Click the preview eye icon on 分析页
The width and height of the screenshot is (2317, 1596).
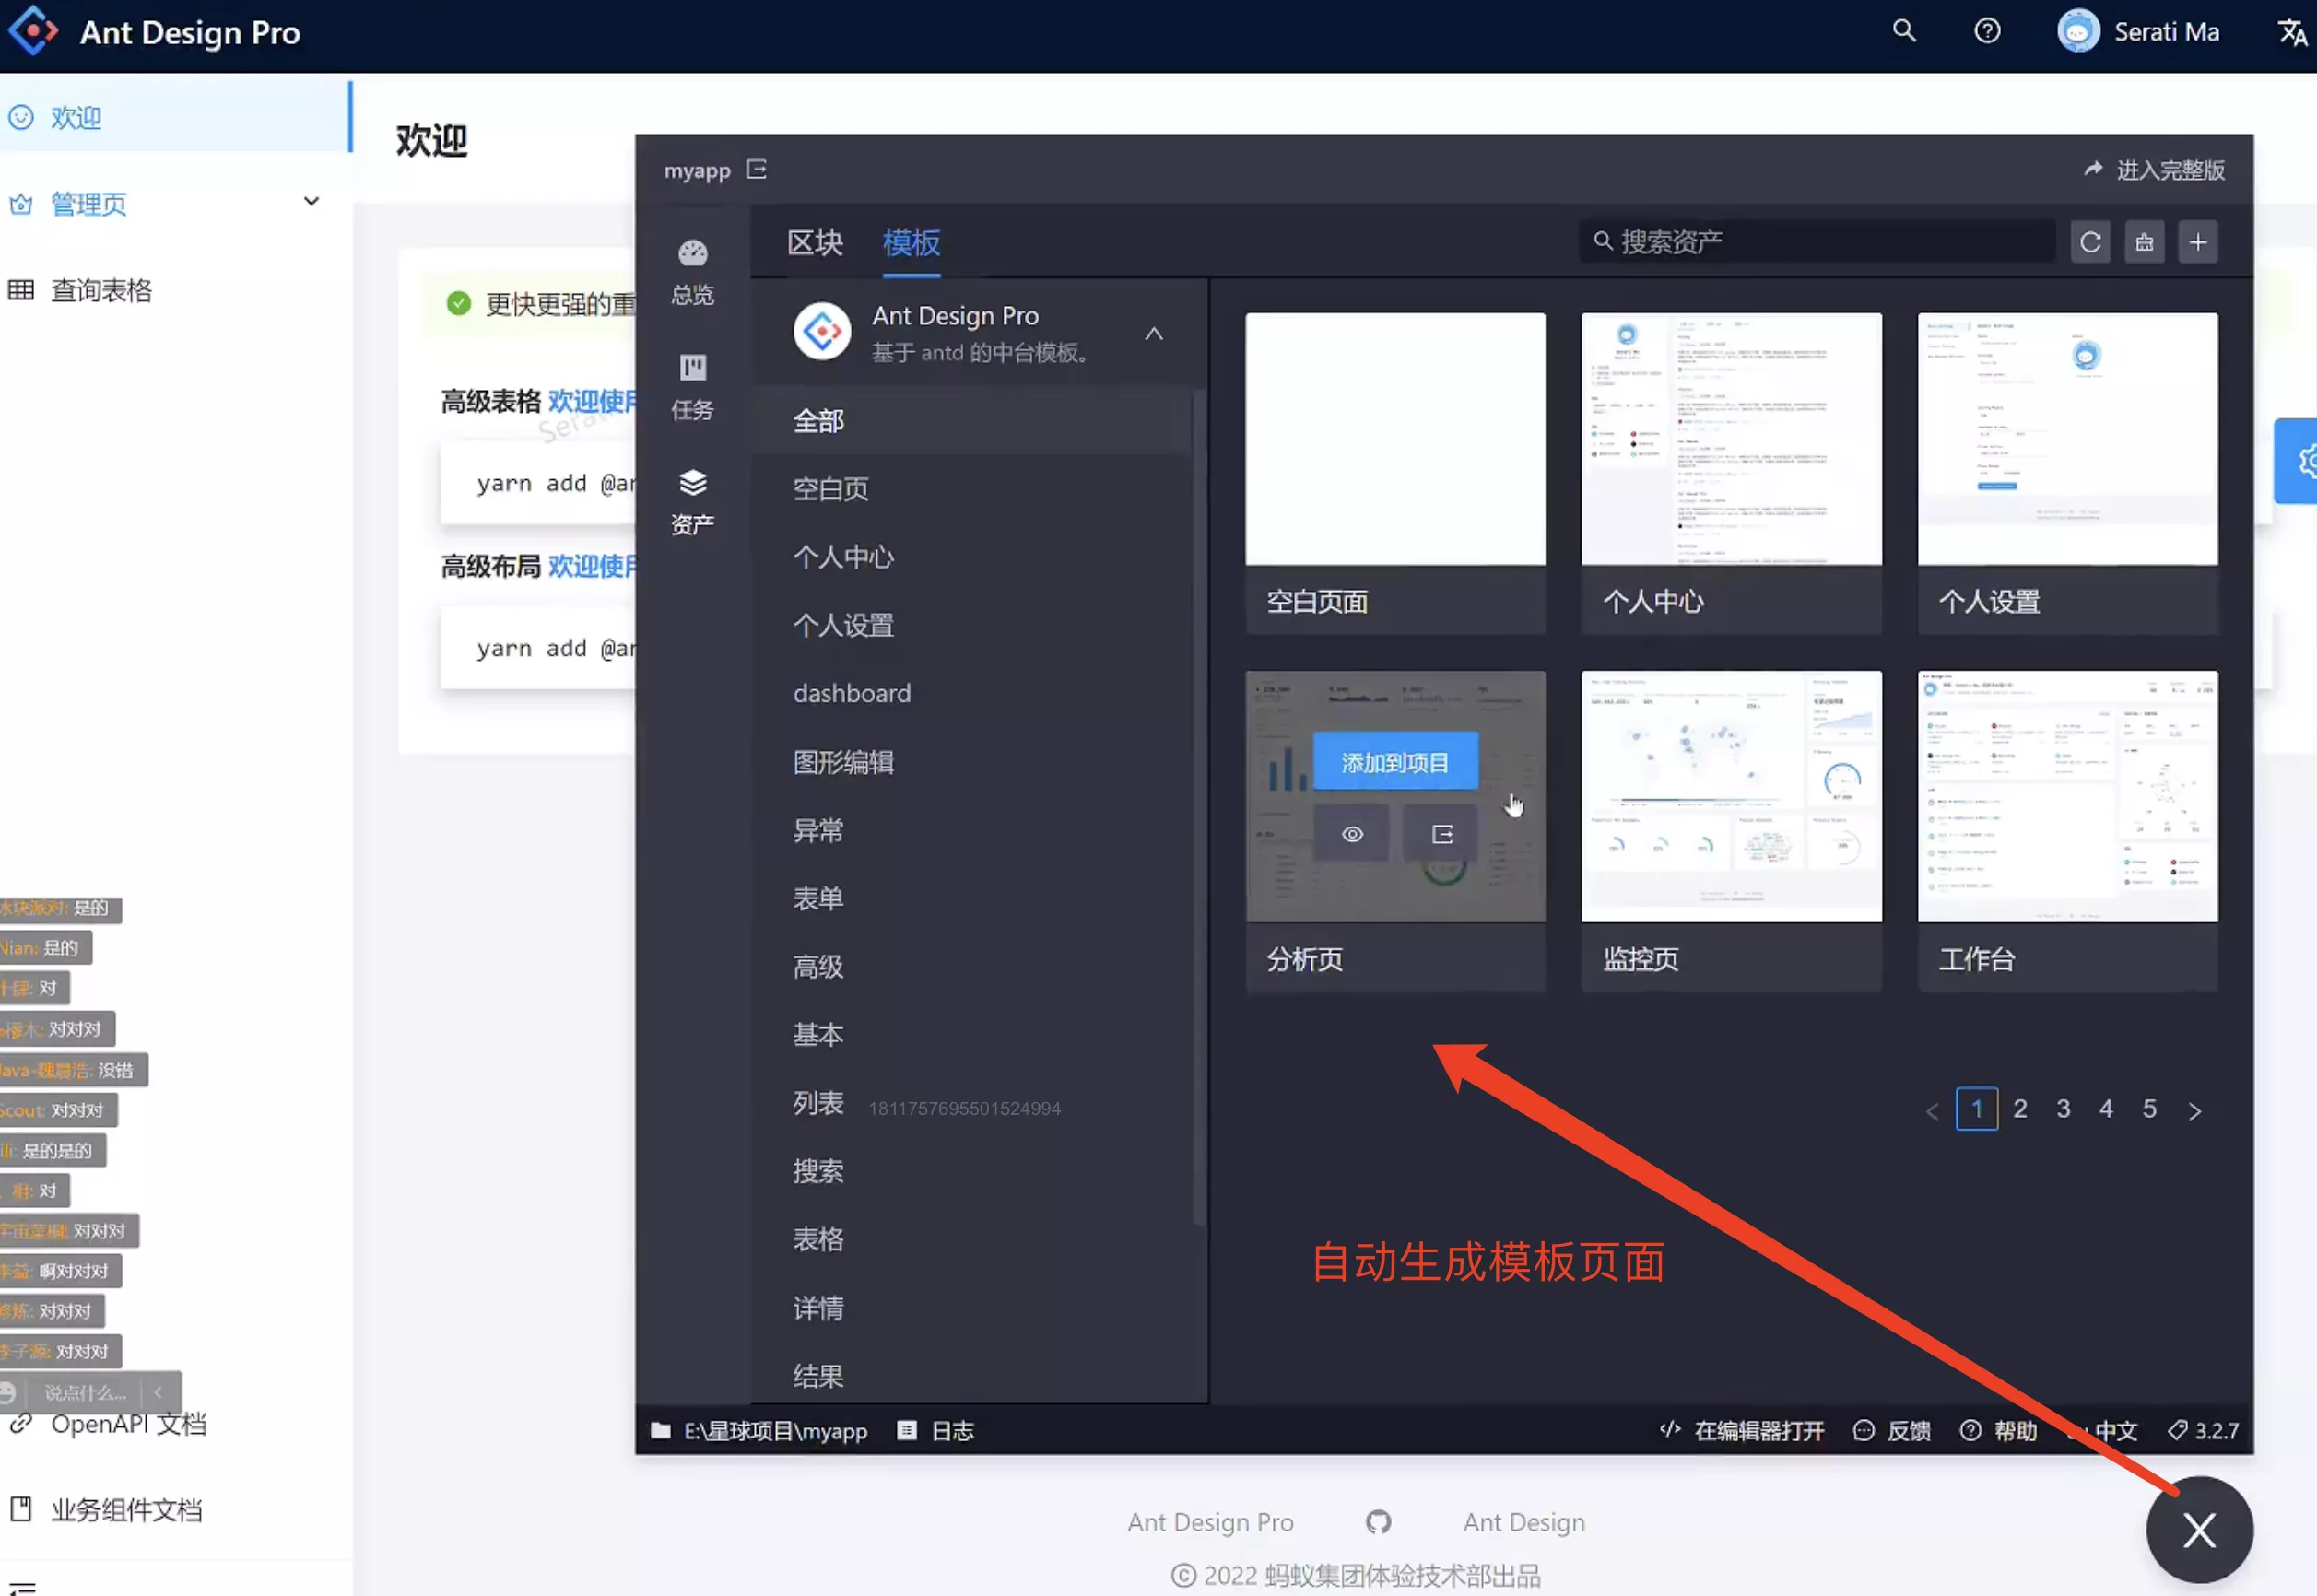[1352, 834]
